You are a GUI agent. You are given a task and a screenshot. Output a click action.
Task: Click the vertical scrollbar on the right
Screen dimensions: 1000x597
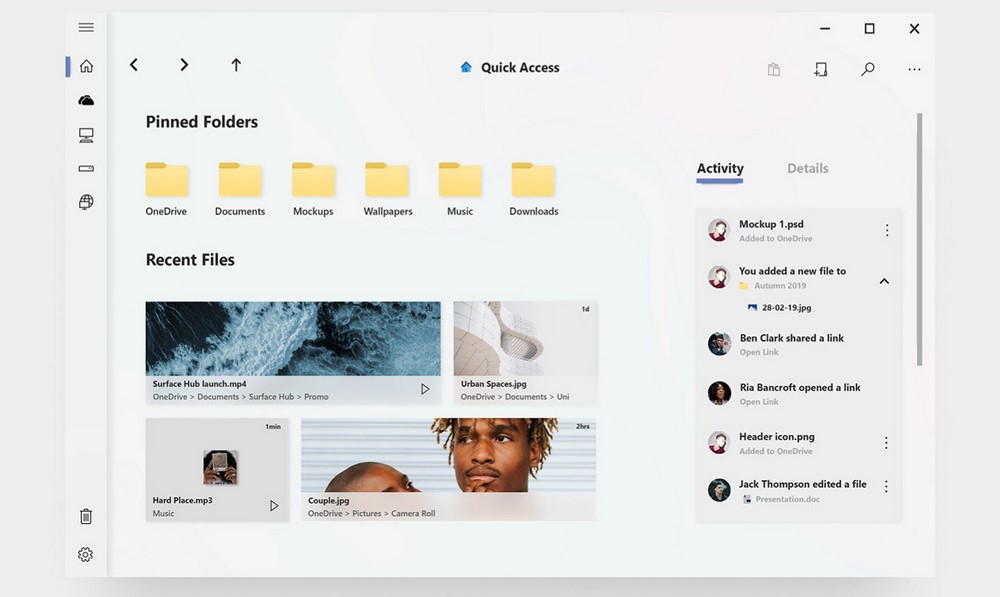(919, 239)
